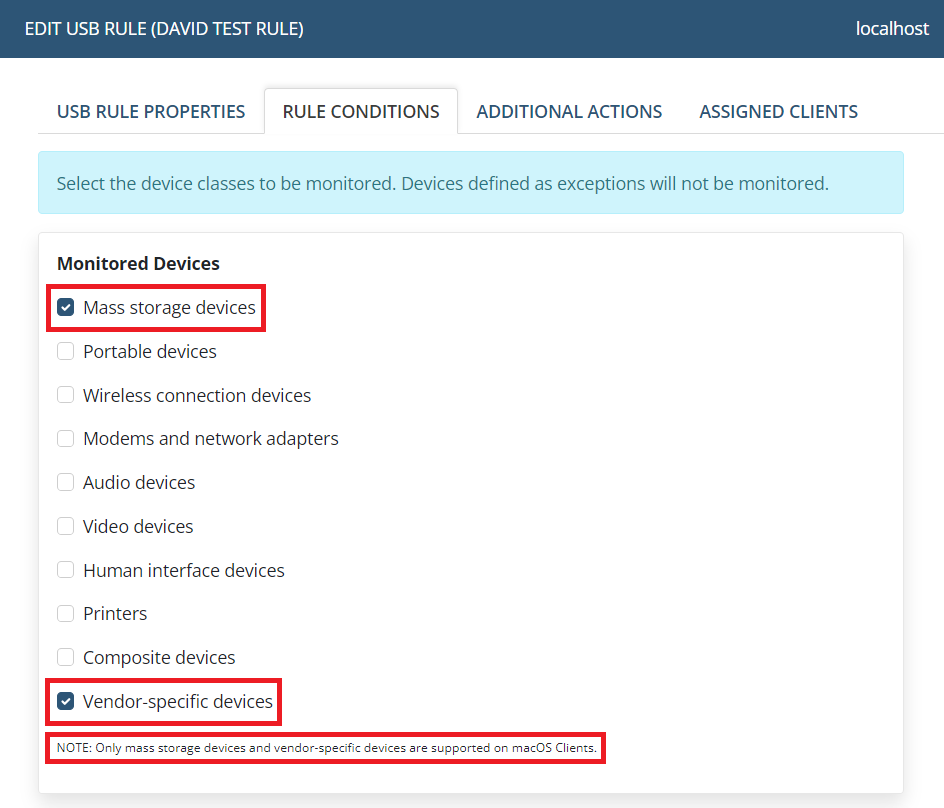
Task: Check the Video devices checkbox
Action: click(x=66, y=526)
